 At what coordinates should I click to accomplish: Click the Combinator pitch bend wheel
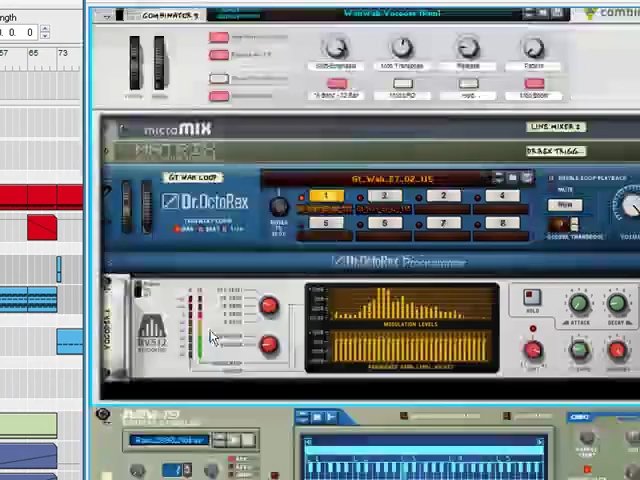coord(134,62)
